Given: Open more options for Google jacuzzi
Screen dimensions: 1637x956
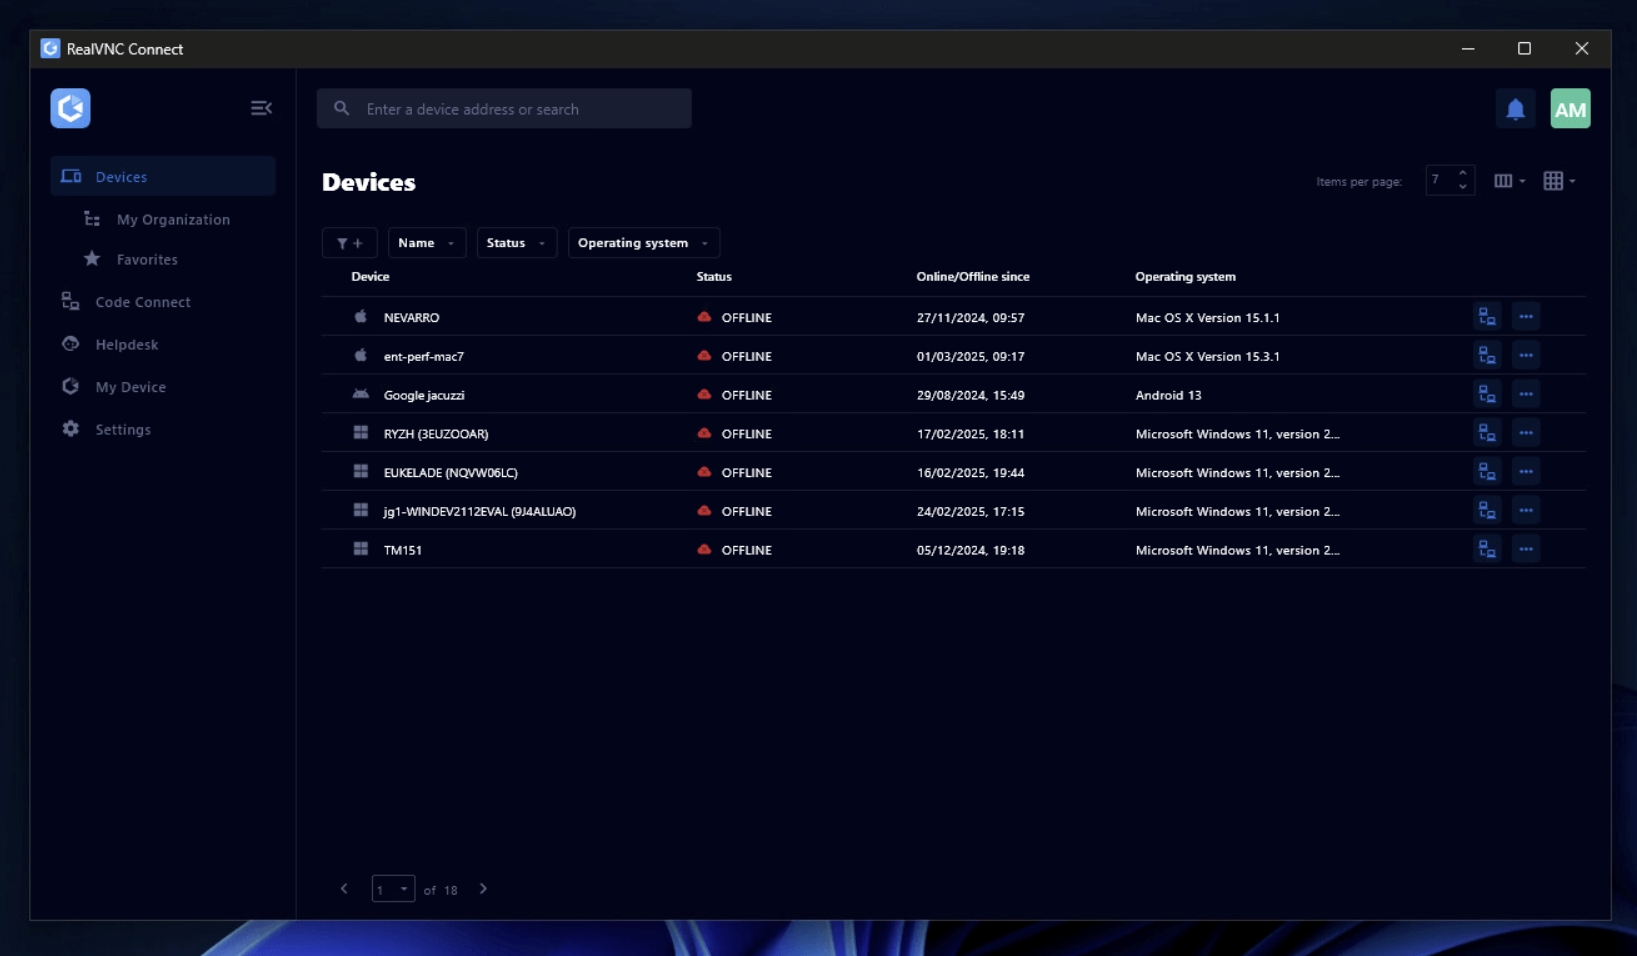Looking at the screenshot, I should click(1526, 395).
